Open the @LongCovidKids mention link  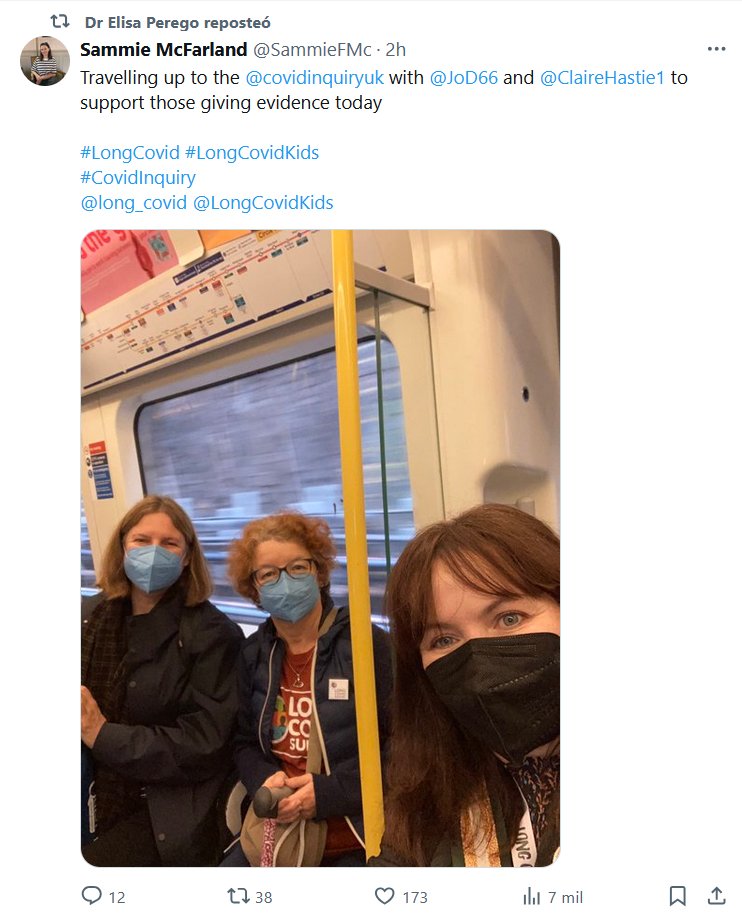click(x=263, y=203)
